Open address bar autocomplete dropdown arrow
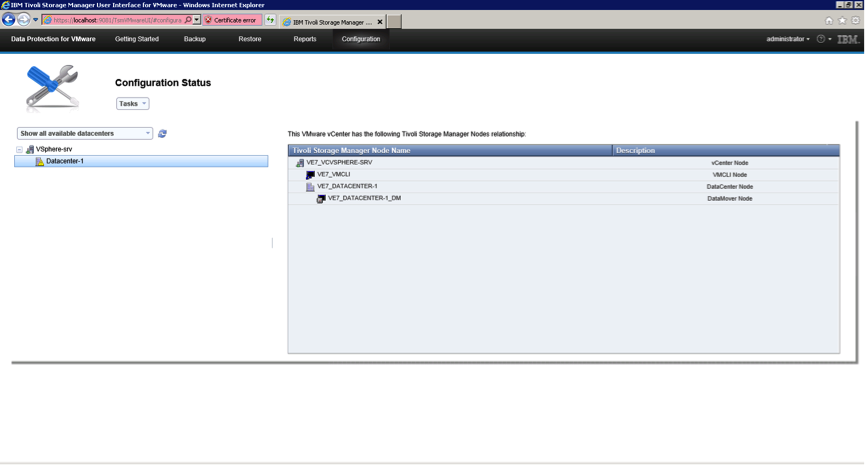The height and width of the screenshot is (465, 865). (x=196, y=20)
